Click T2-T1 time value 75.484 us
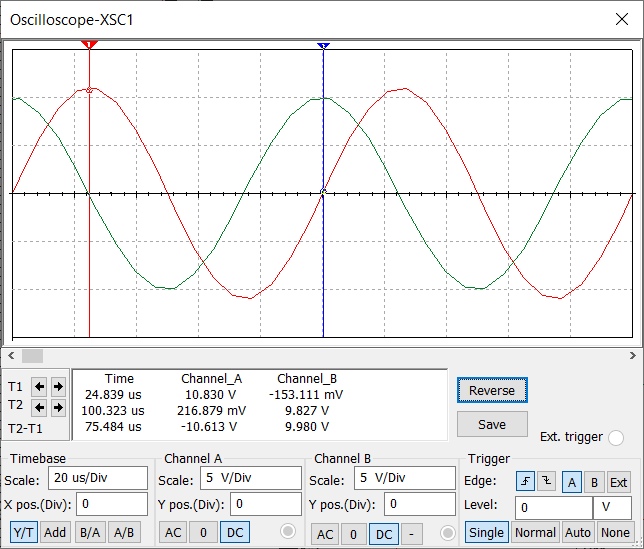Image resolution: width=644 pixels, height=549 pixels. (113, 427)
